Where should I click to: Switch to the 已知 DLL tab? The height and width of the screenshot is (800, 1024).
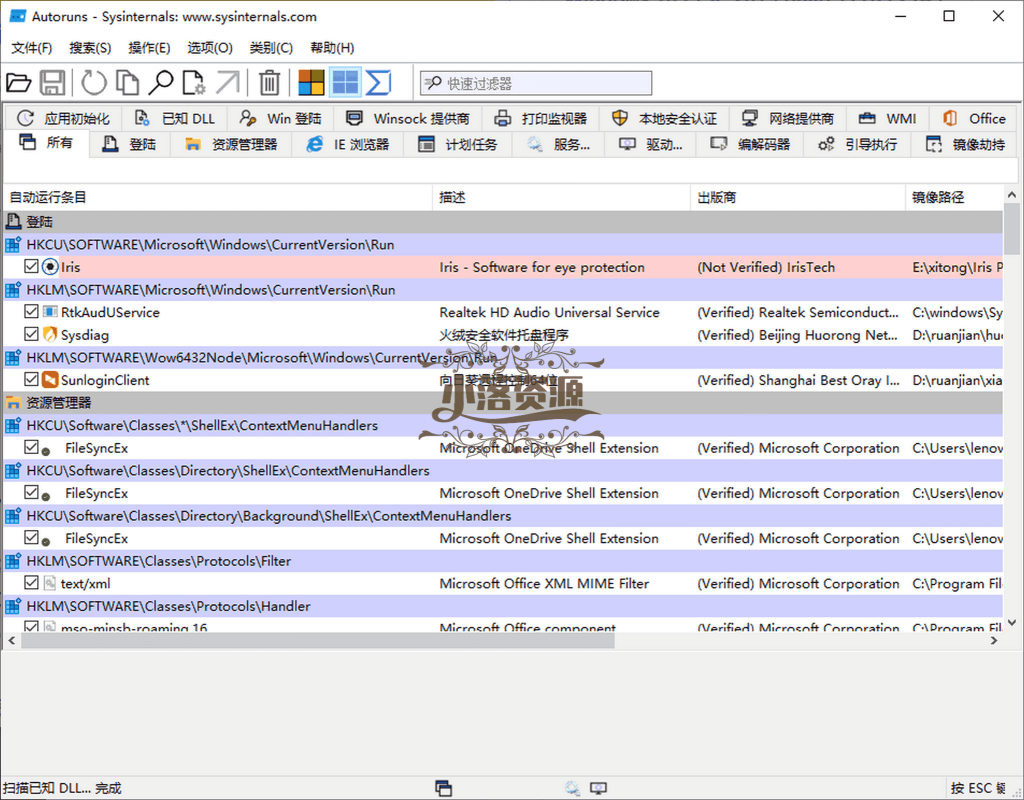[174, 118]
